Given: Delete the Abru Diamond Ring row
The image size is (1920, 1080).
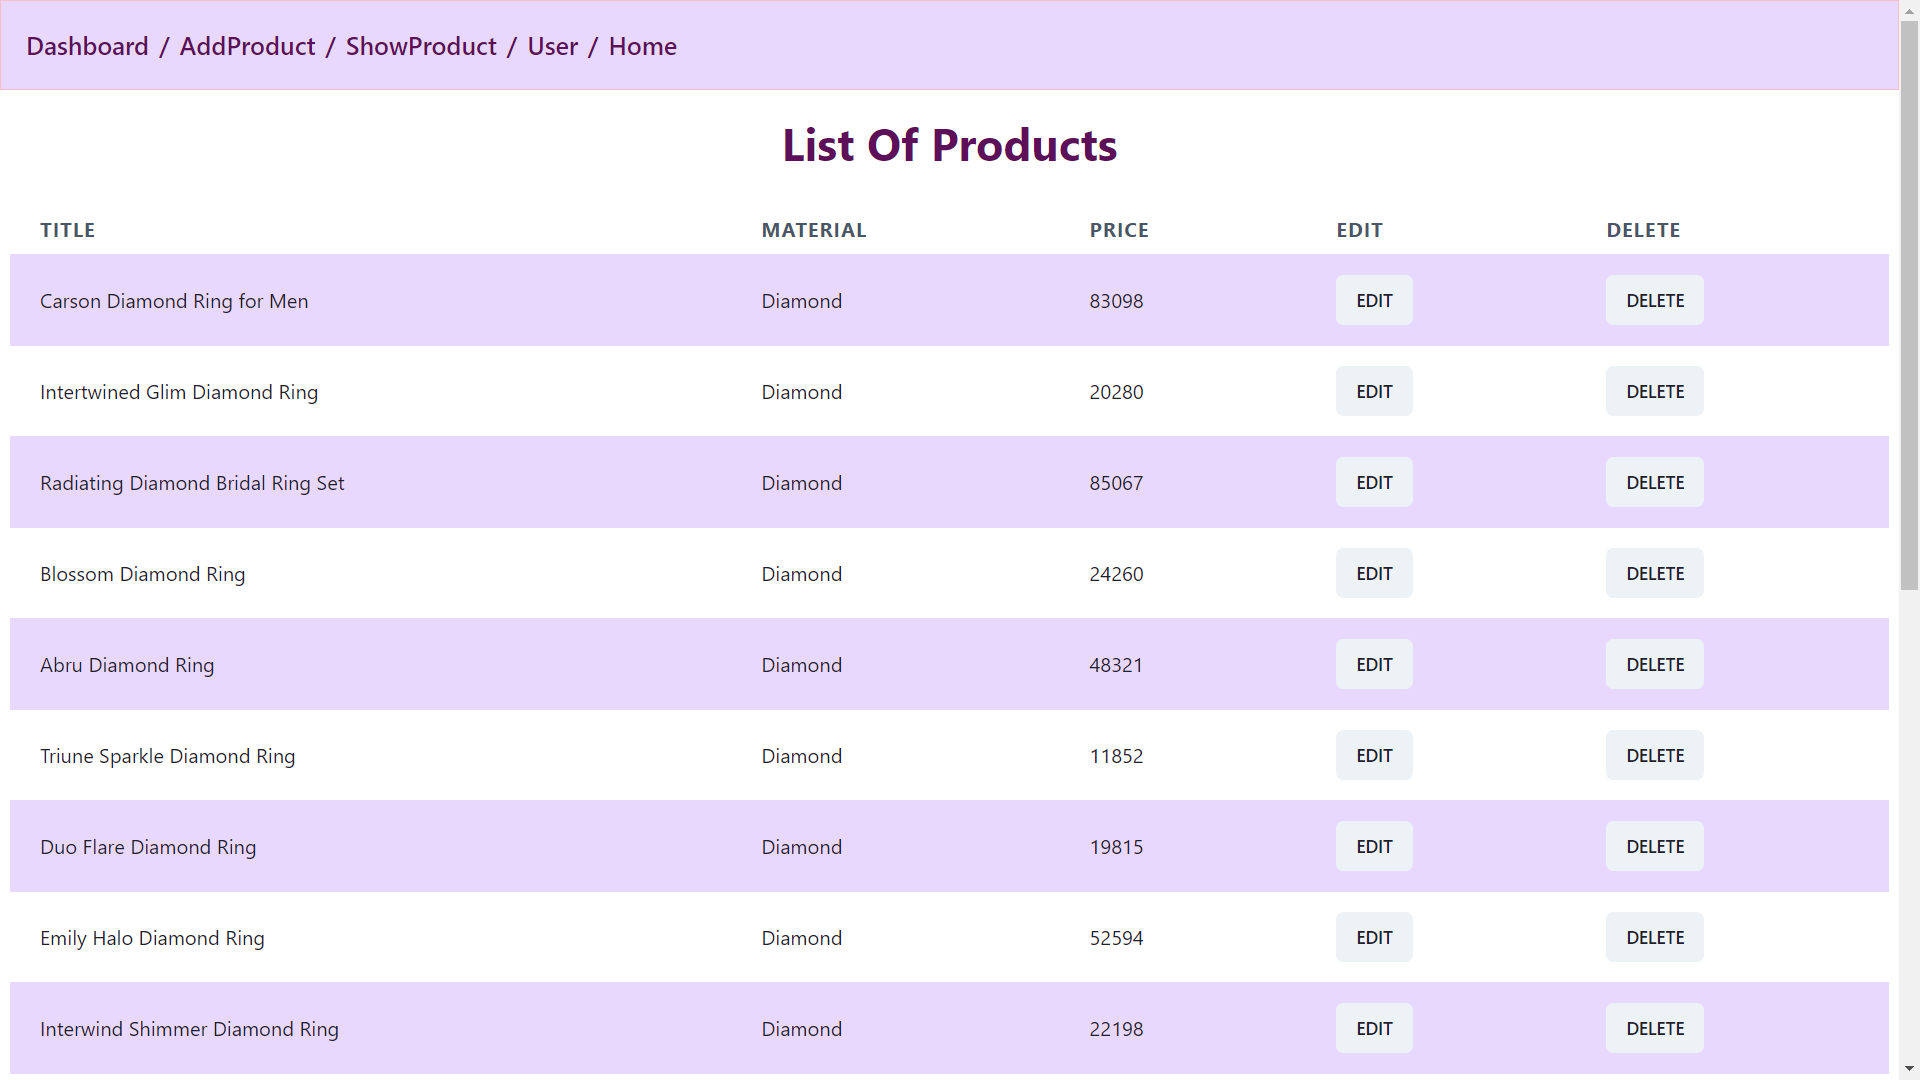Looking at the screenshot, I should click(x=1654, y=664).
